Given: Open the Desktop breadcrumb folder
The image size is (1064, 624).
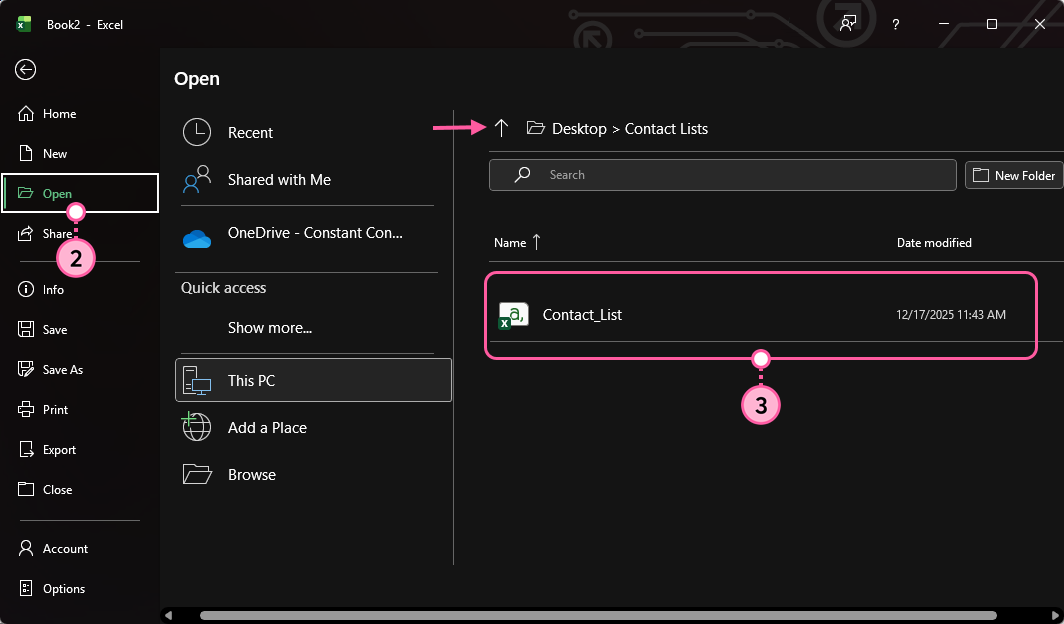Looking at the screenshot, I should click(580, 128).
